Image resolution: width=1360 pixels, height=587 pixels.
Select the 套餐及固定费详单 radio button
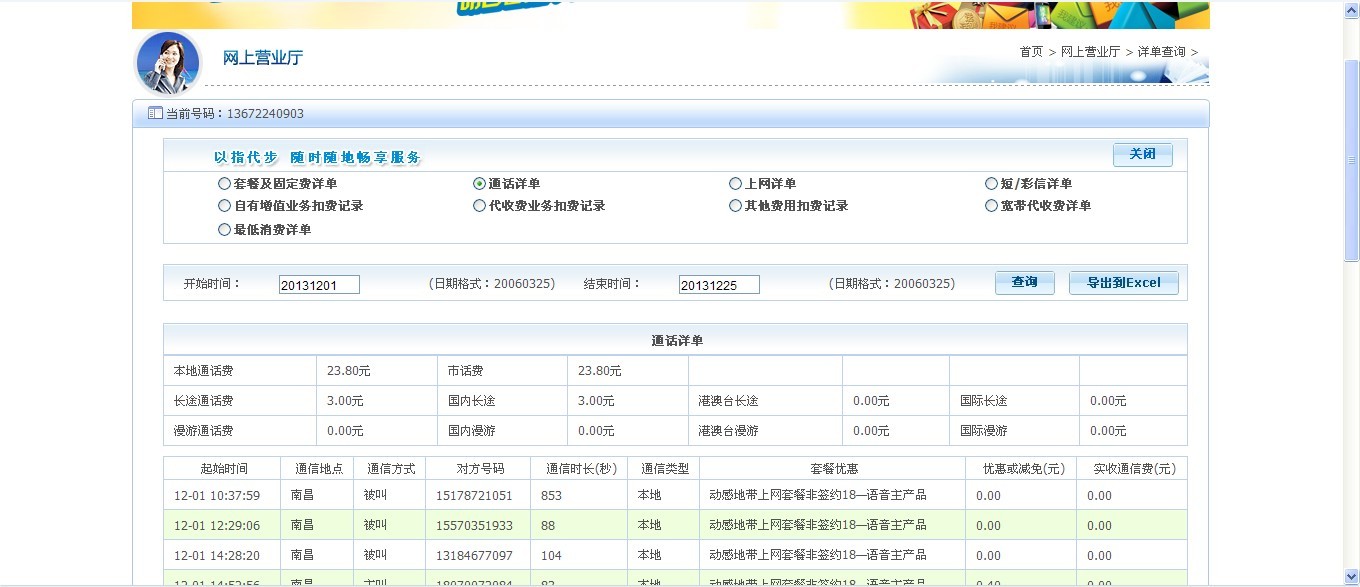[x=224, y=184]
